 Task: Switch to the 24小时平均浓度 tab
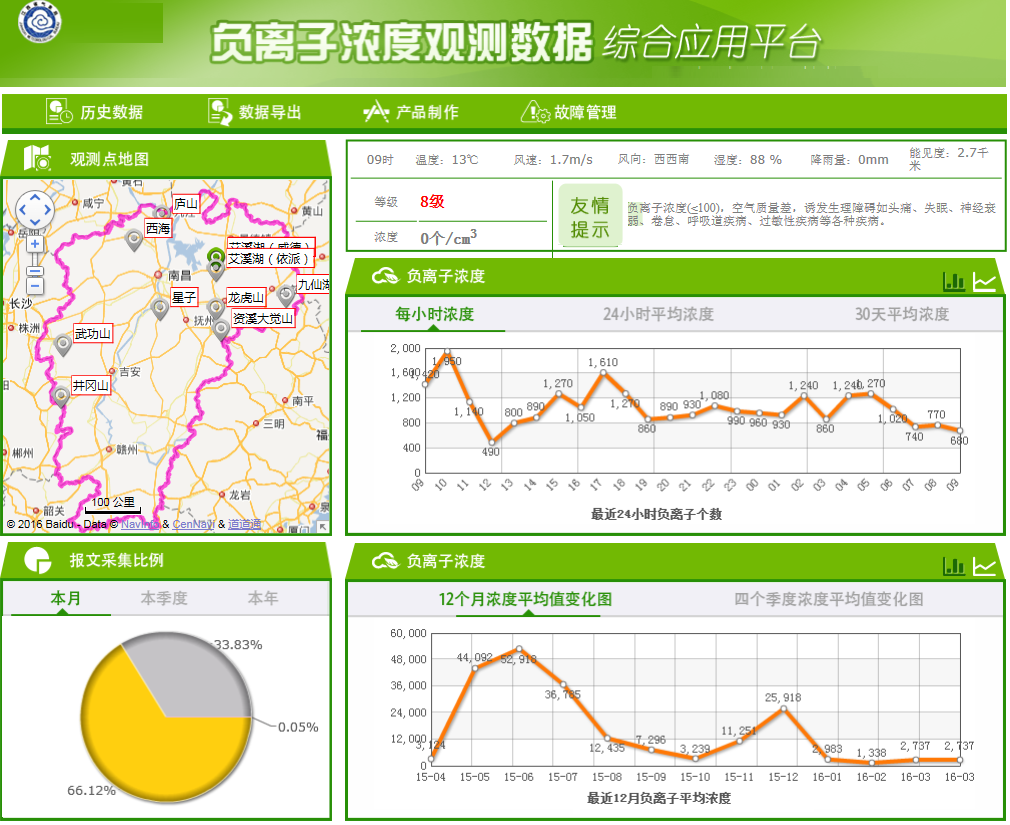pos(658,314)
